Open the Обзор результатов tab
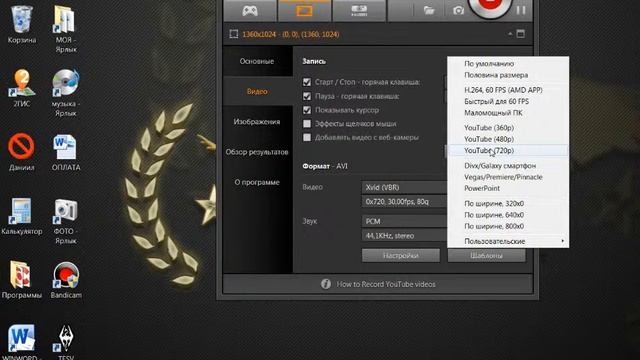This screenshot has width=640, height=360. tap(257, 152)
